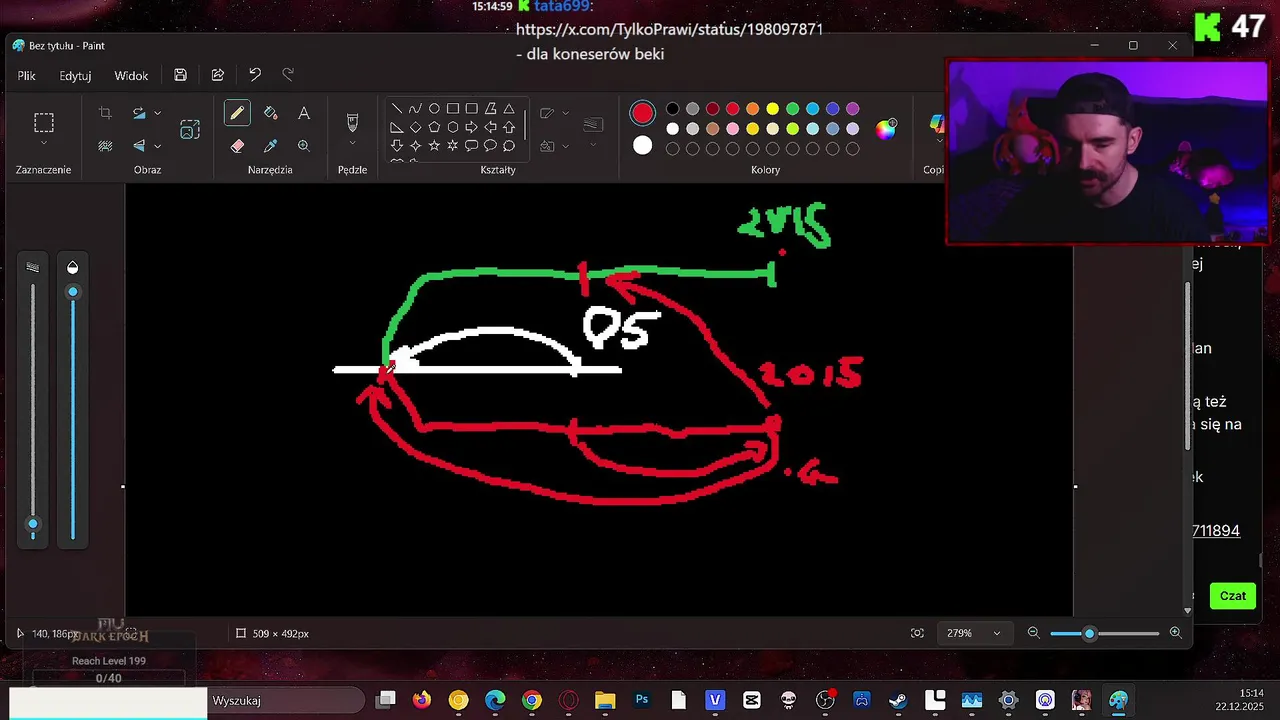Click the zoom in magnifier icon
1280x720 pixels.
(x=1176, y=633)
